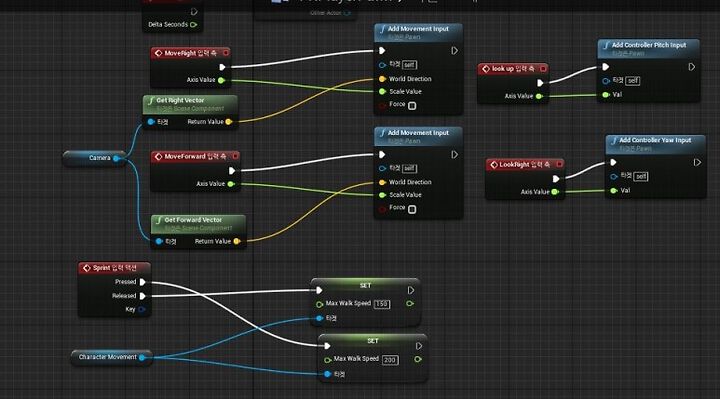The width and height of the screenshot is (720, 399).
Task: Click Add Controller Pitch Input exec input pin
Action: click(606, 67)
